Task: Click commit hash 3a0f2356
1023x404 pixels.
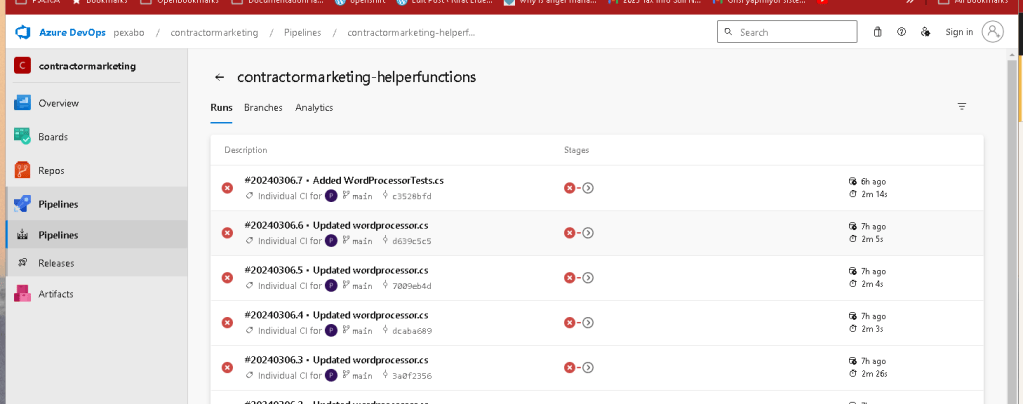Action: point(412,376)
